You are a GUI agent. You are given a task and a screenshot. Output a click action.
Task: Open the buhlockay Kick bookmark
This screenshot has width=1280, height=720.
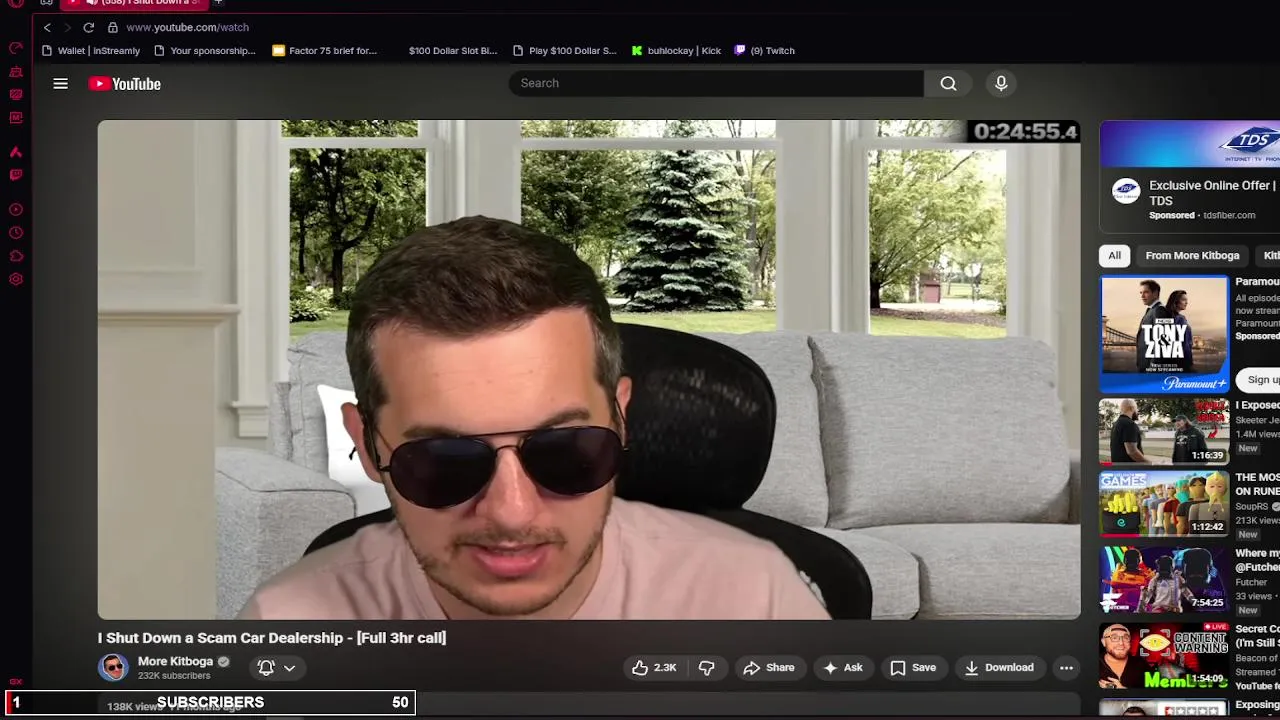(x=676, y=50)
